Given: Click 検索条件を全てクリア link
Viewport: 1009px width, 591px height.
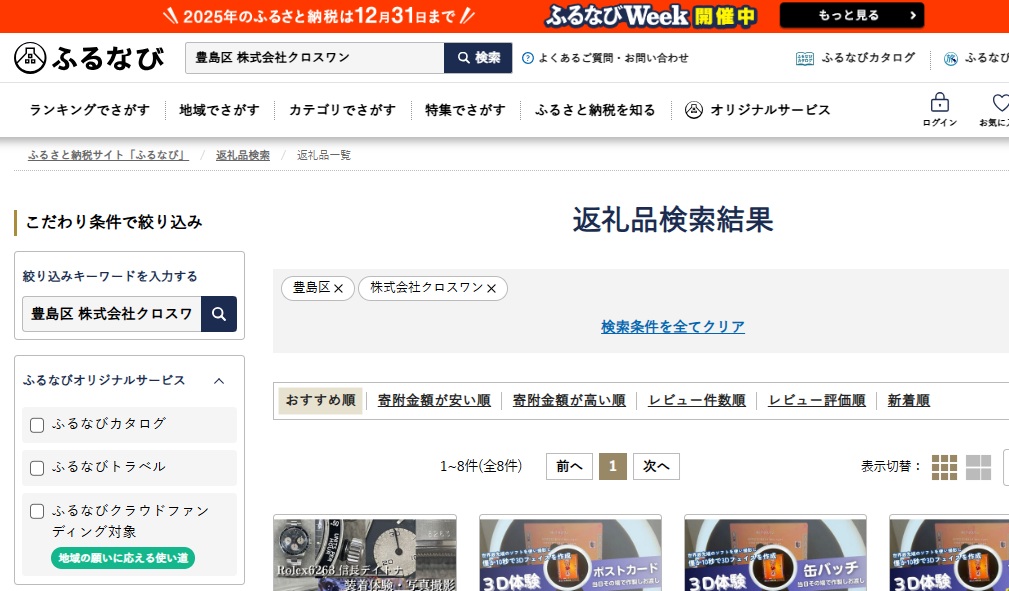Looking at the screenshot, I should point(672,327).
